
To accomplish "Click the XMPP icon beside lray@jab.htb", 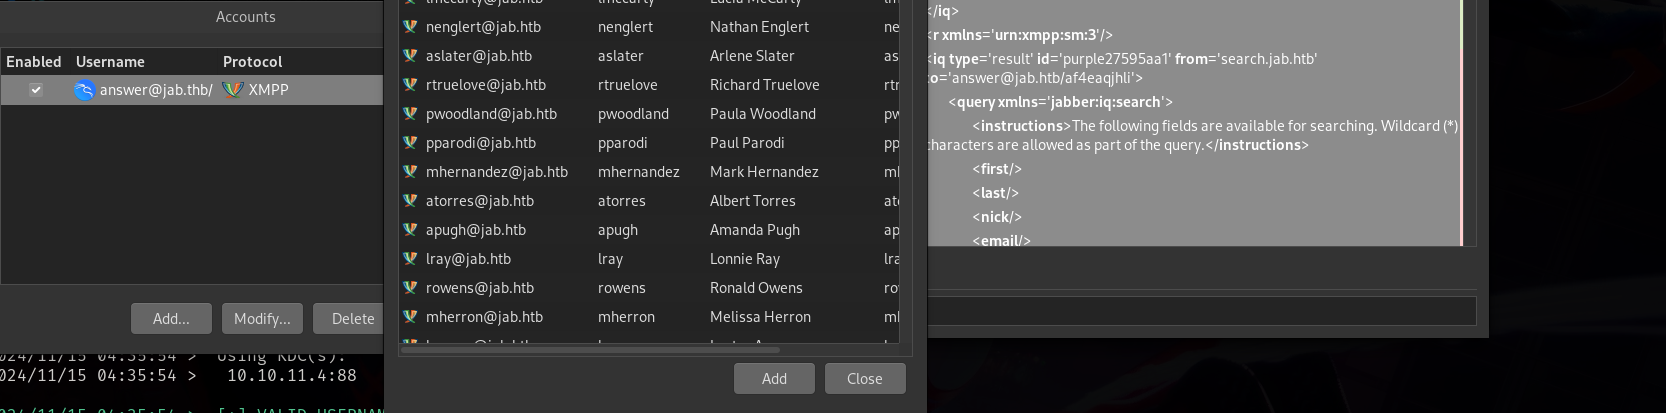I will pos(410,259).
